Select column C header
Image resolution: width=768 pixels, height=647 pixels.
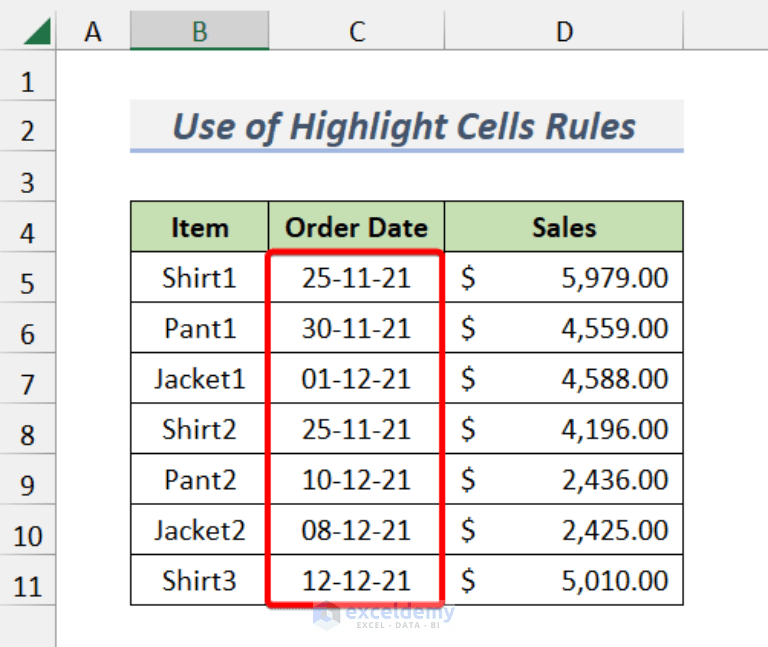357,31
